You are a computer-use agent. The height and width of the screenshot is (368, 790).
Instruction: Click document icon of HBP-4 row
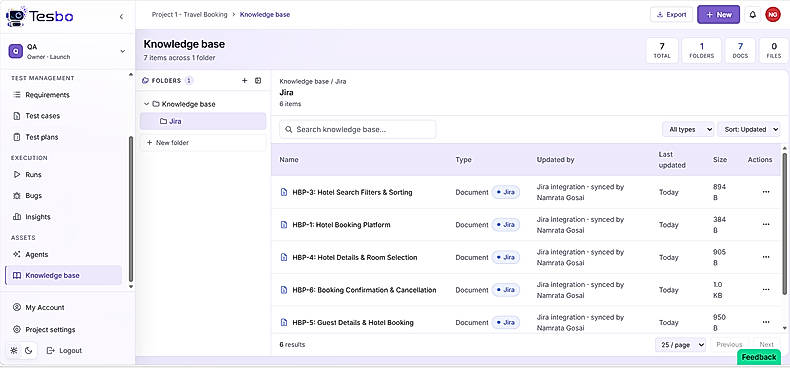[x=283, y=257]
